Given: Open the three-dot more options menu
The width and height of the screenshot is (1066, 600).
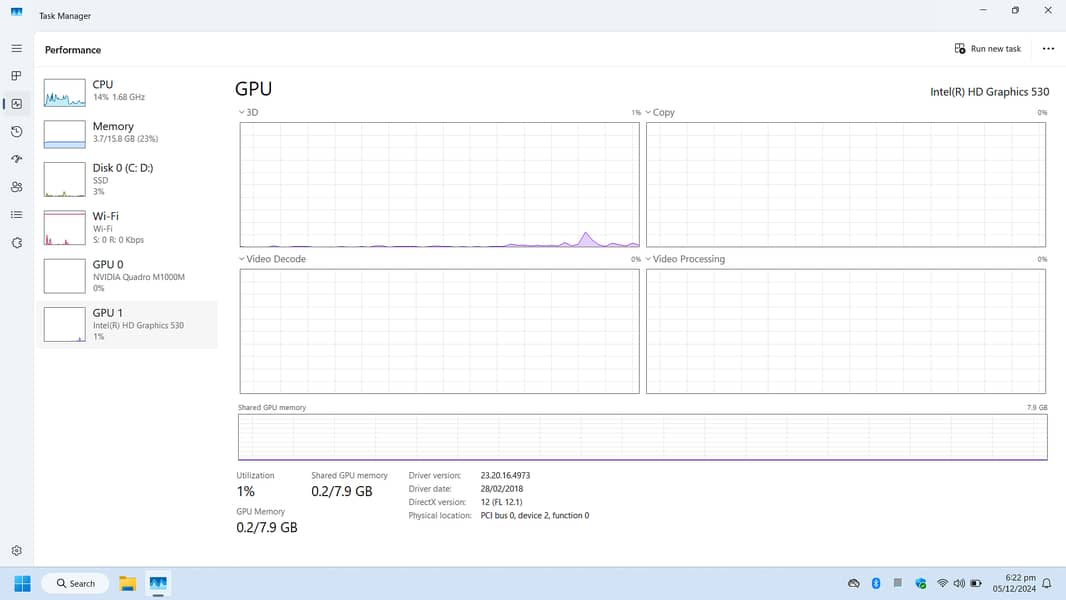Looking at the screenshot, I should 1048,49.
